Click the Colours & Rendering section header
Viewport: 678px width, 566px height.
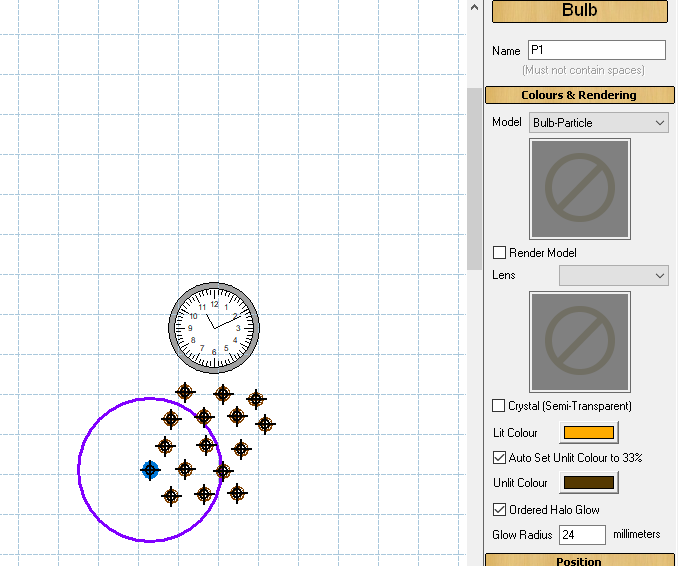[x=579, y=95]
